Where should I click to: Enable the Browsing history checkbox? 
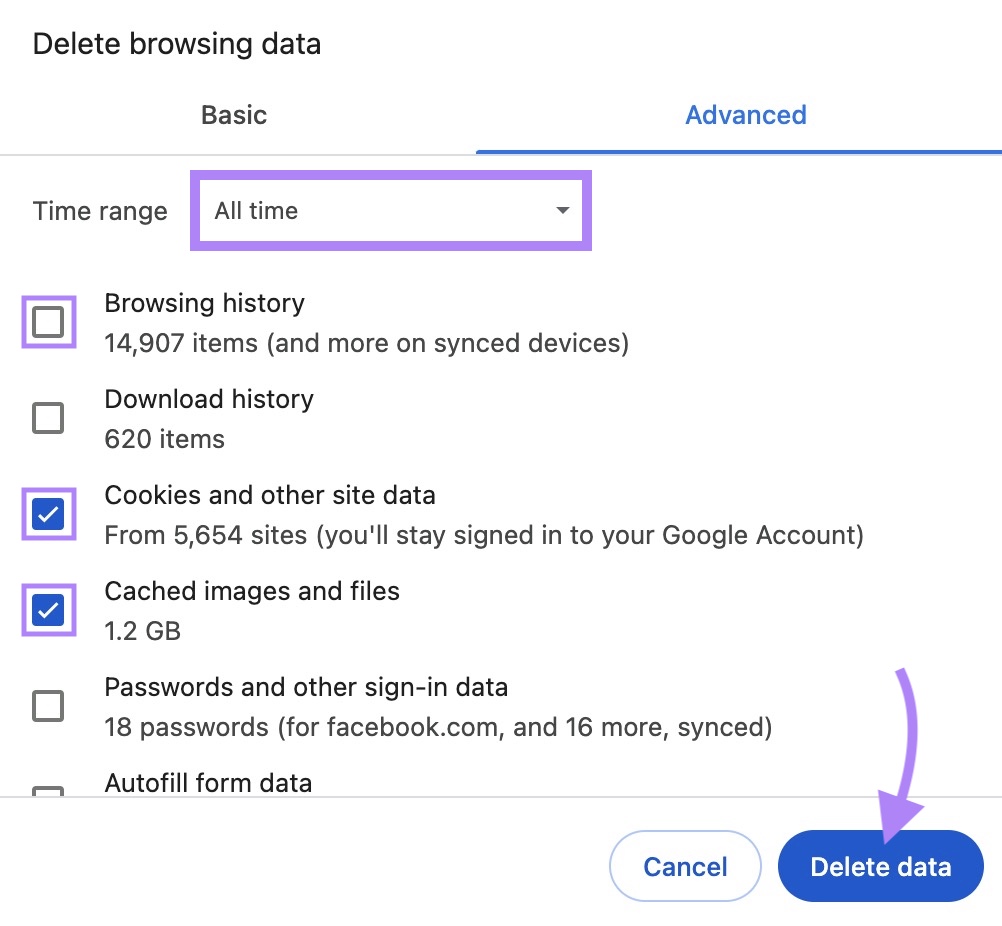(47, 322)
